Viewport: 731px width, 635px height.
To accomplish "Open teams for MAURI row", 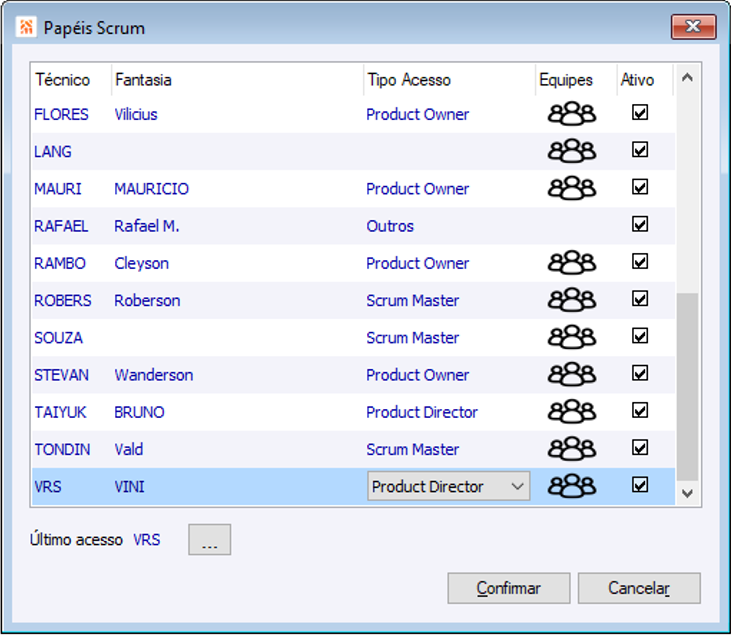I will click(x=571, y=188).
